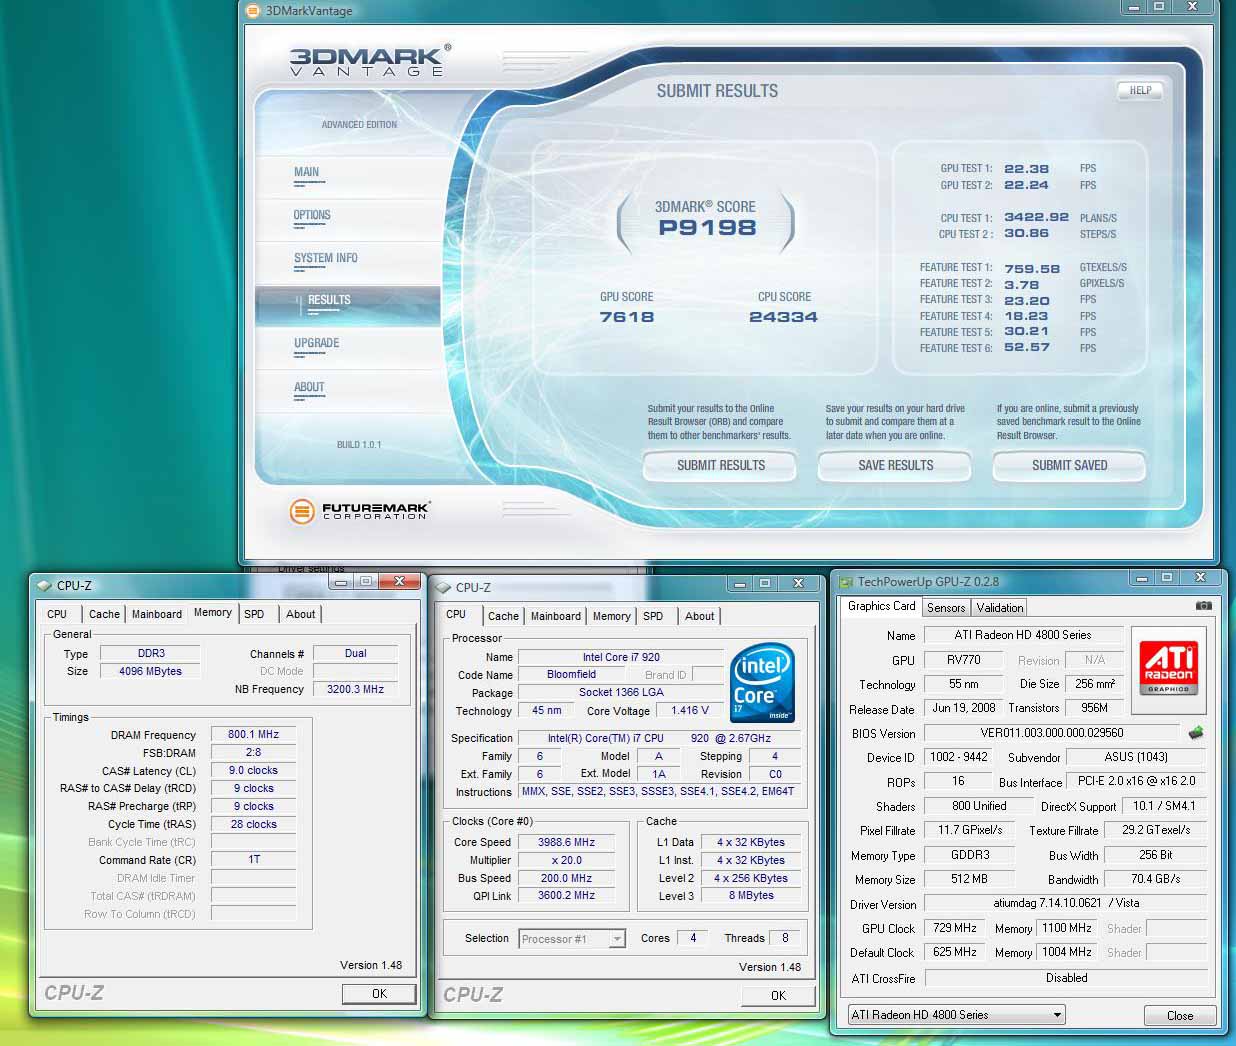Click the GPU score value 7618
The width and height of the screenshot is (1236, 1046).
pos(627,317)
